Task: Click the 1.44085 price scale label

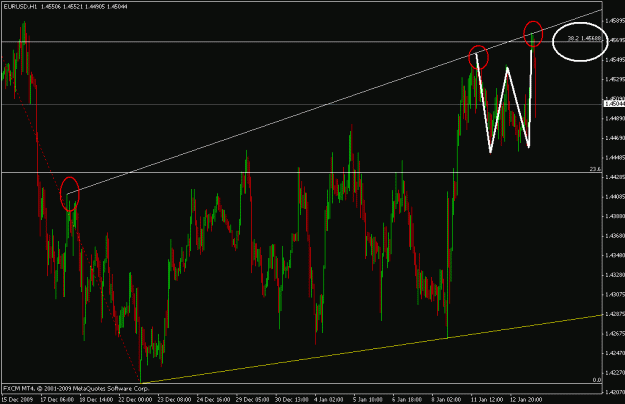Action: pyautogui.click(x=615, y=196)
